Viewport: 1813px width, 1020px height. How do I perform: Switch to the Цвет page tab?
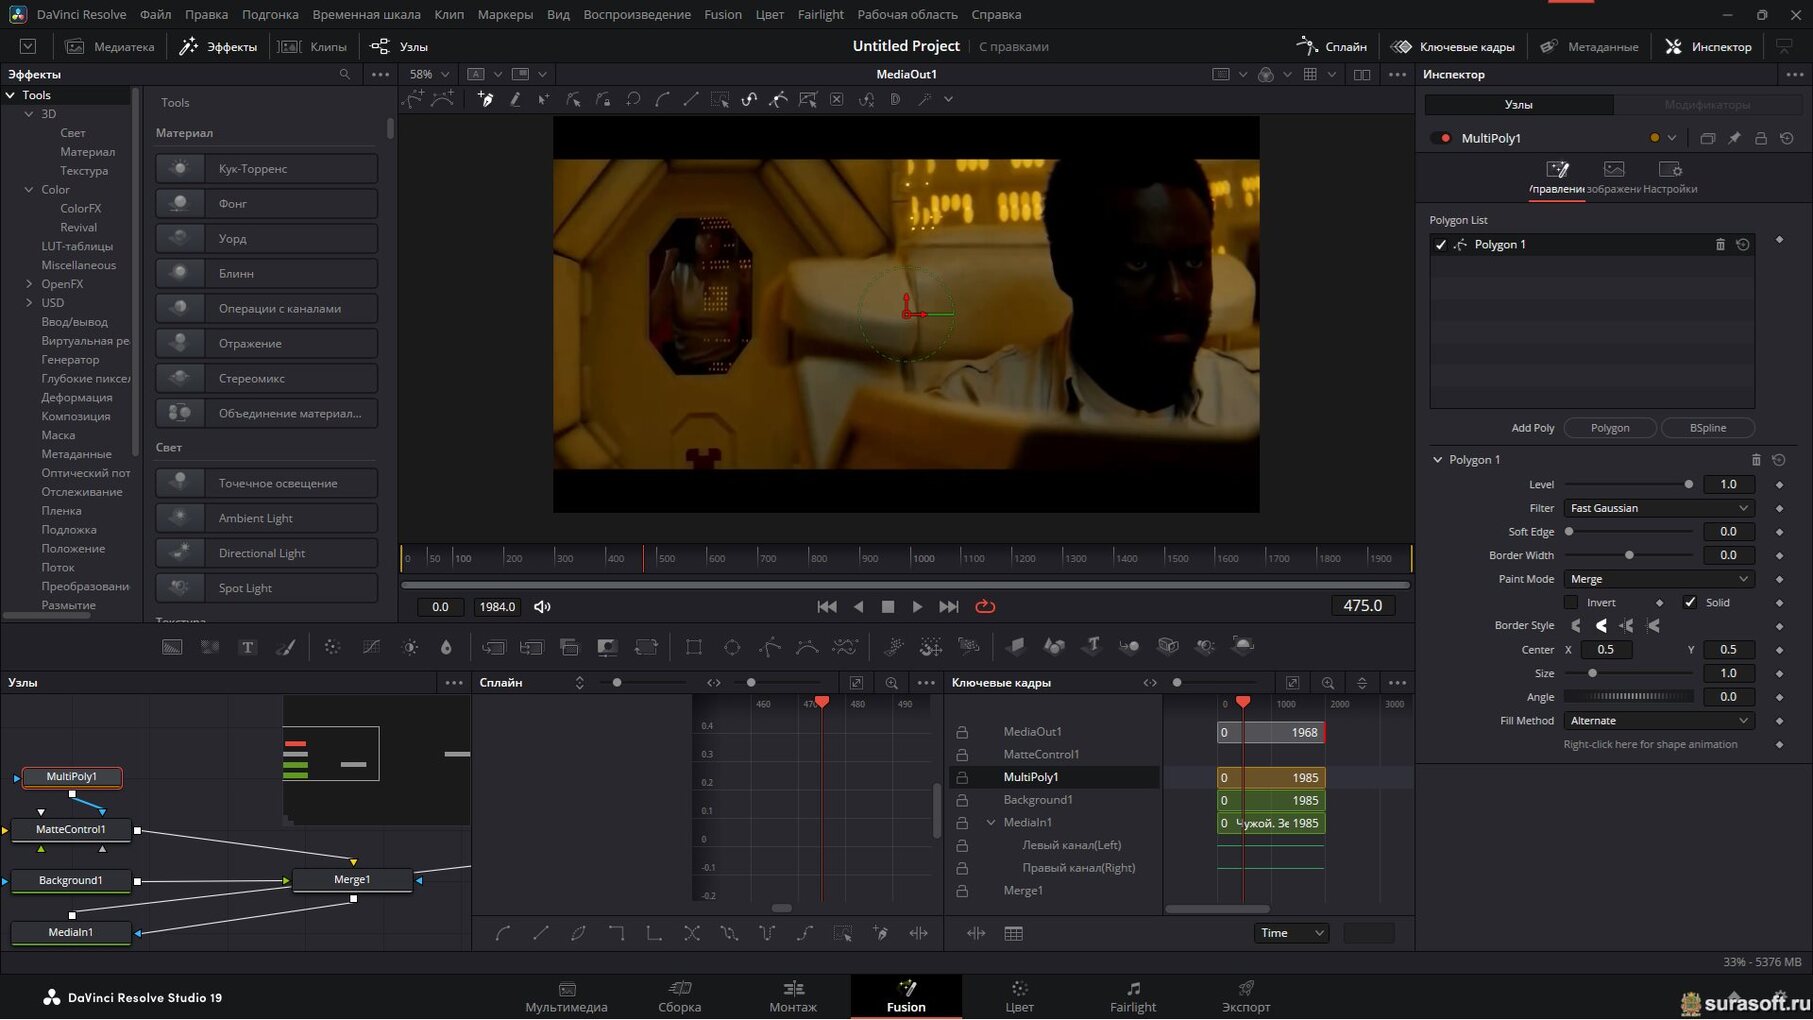pos(1019,997)
